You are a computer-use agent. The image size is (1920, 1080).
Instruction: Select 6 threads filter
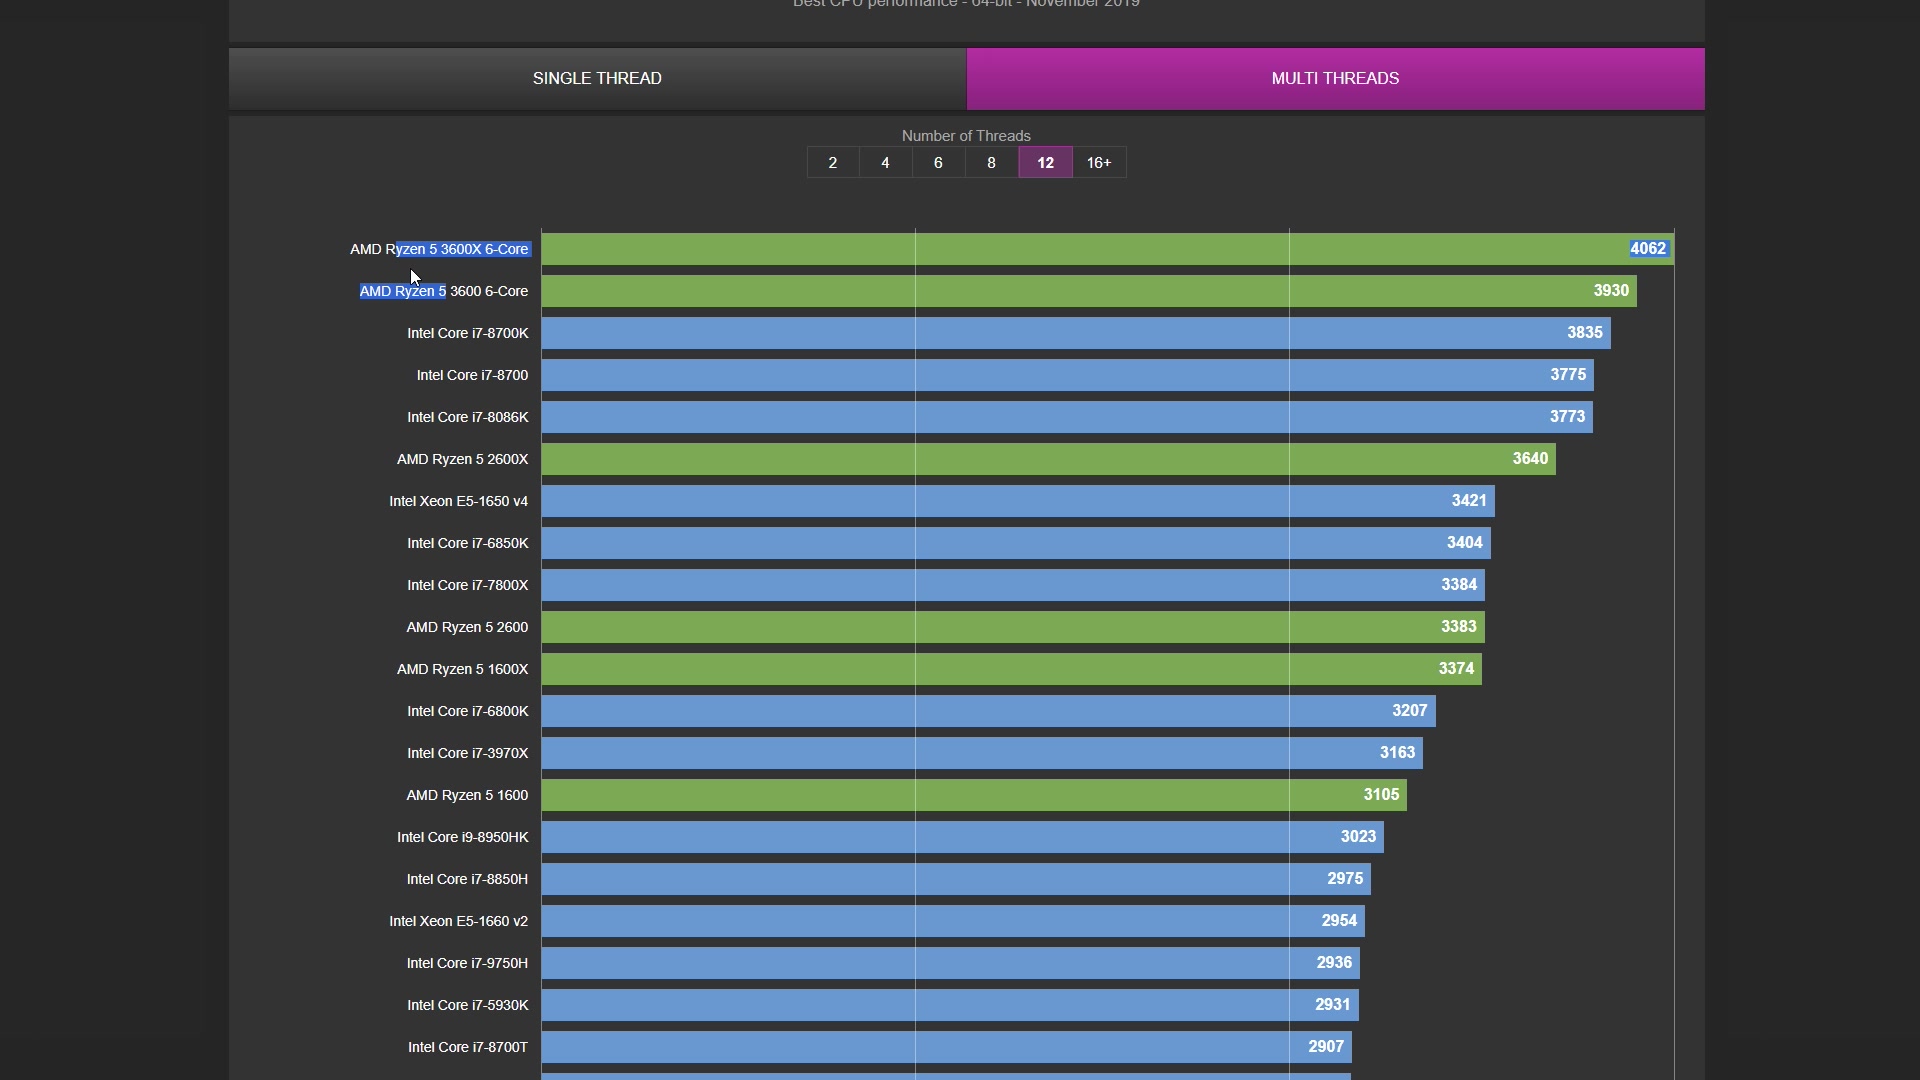pyautogui.click(x=938, y=162)
